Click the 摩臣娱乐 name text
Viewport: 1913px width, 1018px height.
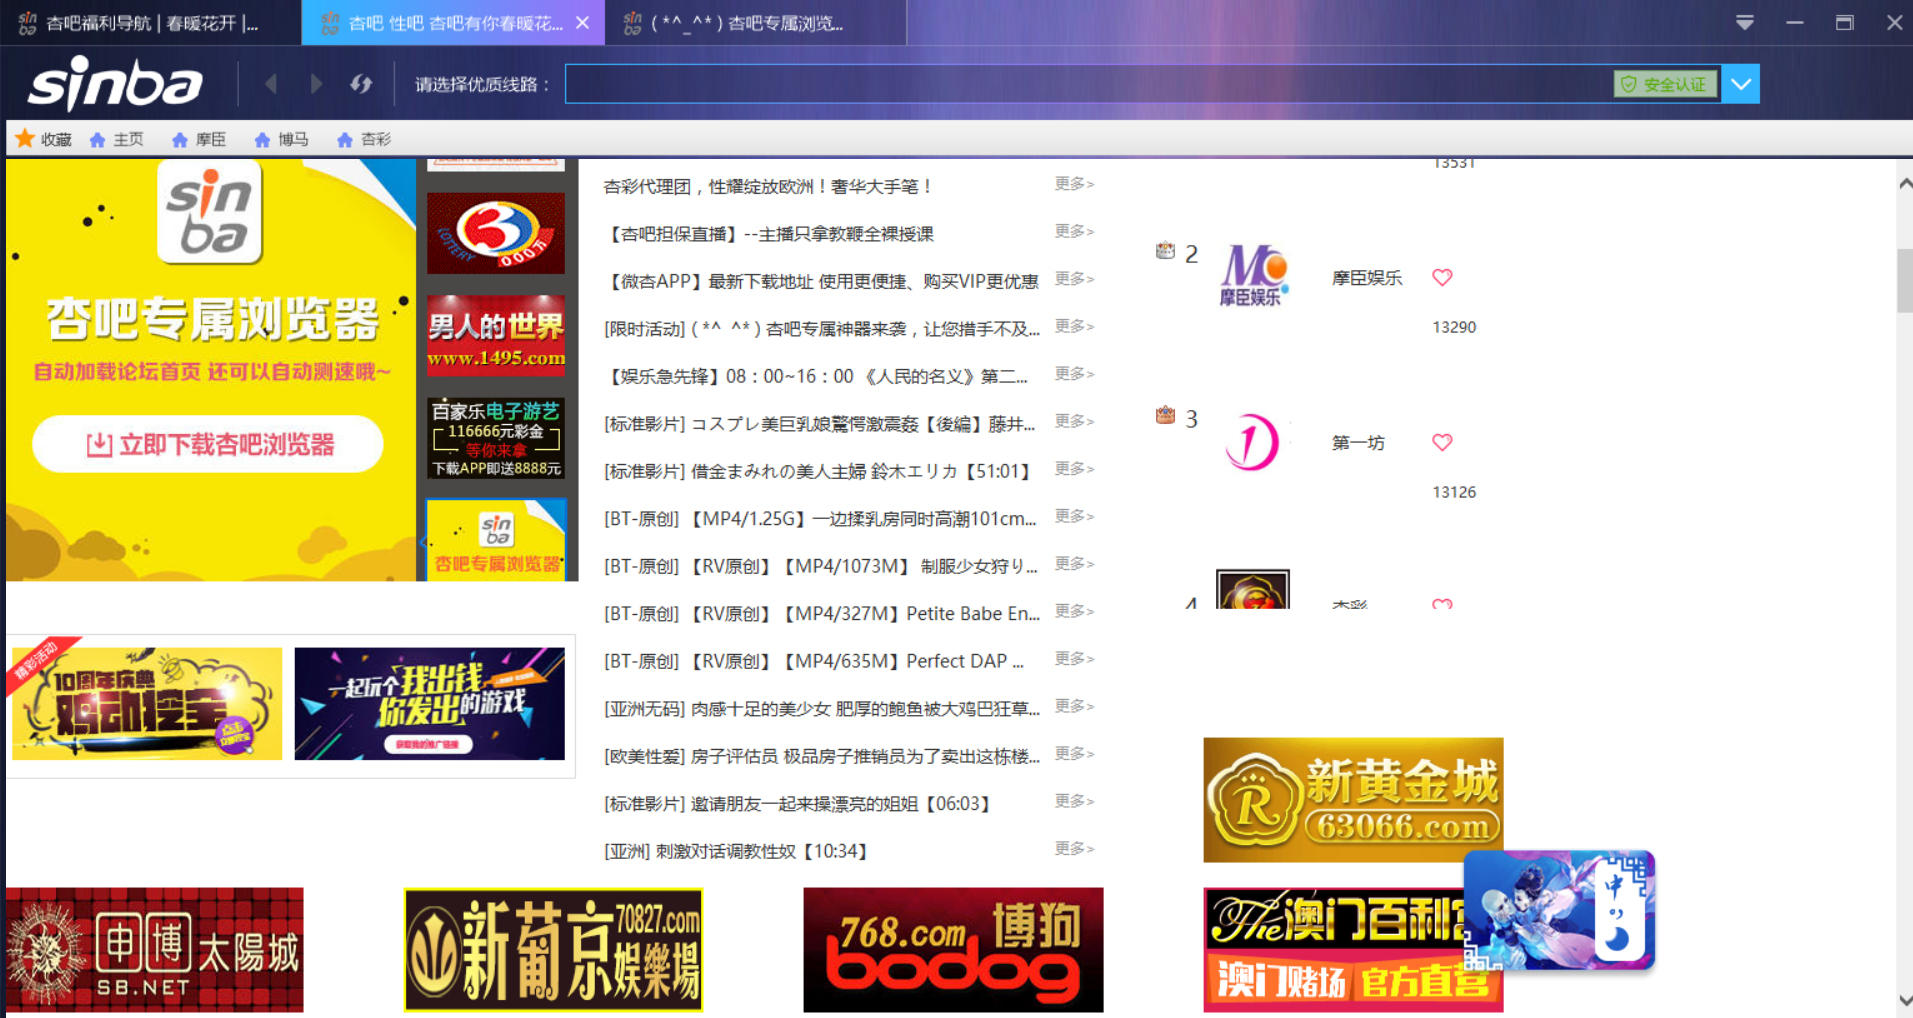click(1367, 278)
